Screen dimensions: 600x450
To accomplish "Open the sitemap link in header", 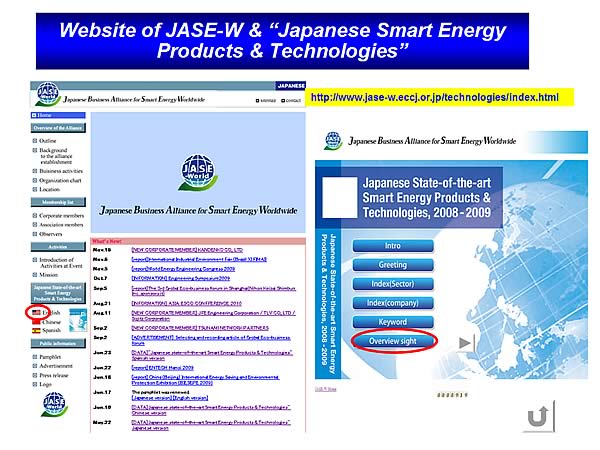I will coord(266,101).
